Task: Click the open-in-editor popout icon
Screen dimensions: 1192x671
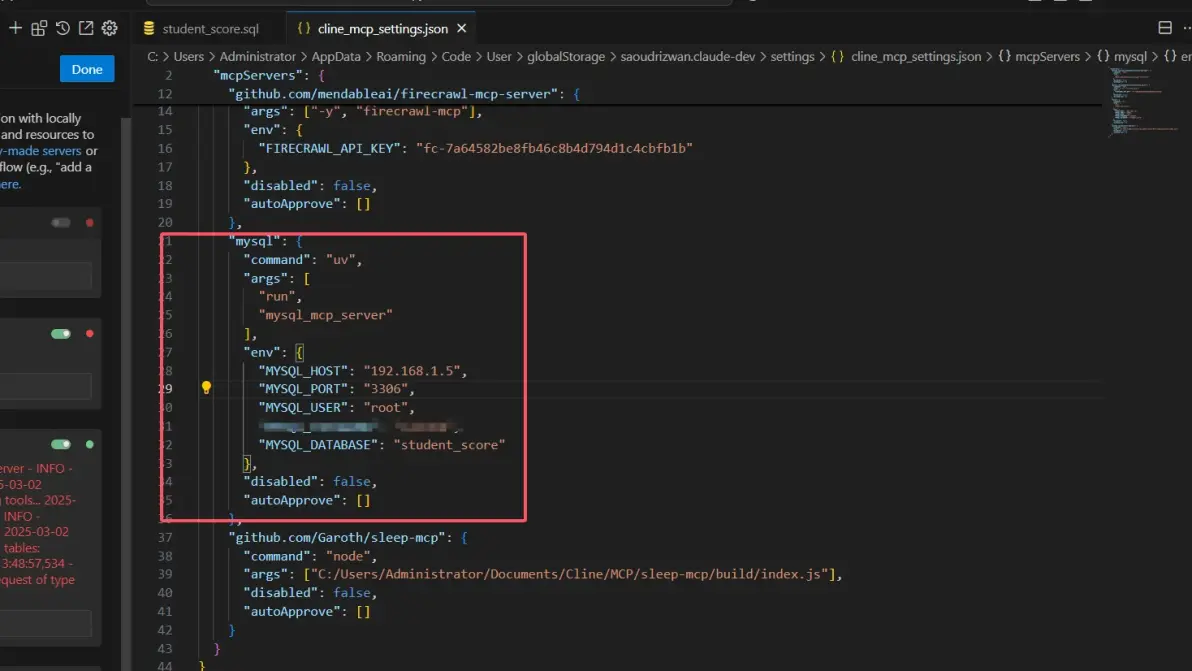Action: click(86, 29)
